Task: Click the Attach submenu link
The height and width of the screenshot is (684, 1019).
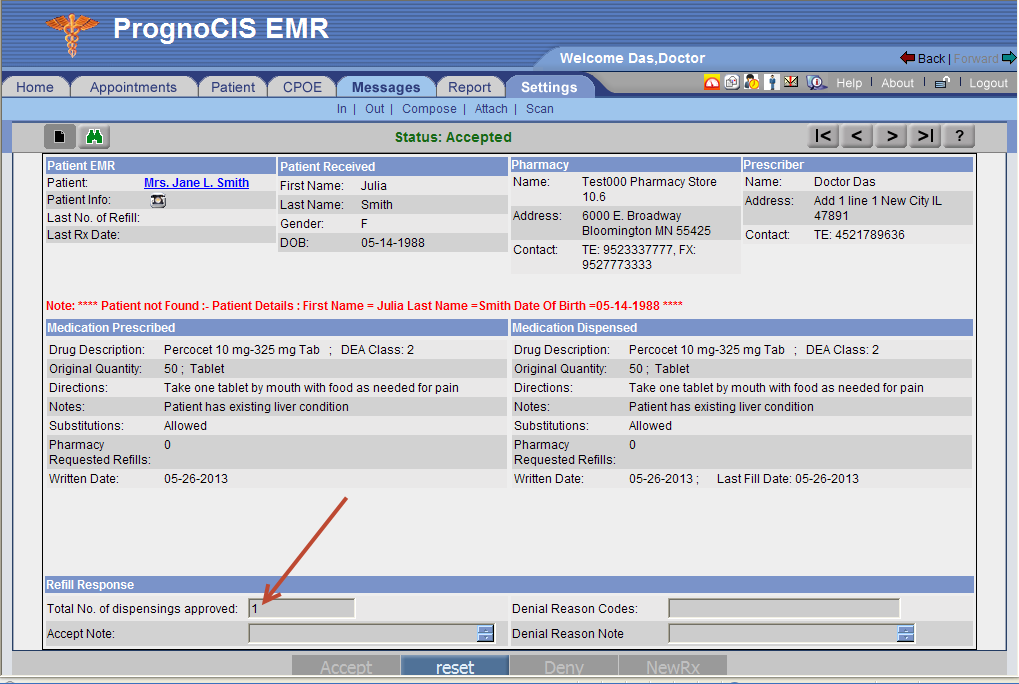Action: pyautogui.click(x=491, y=108)
